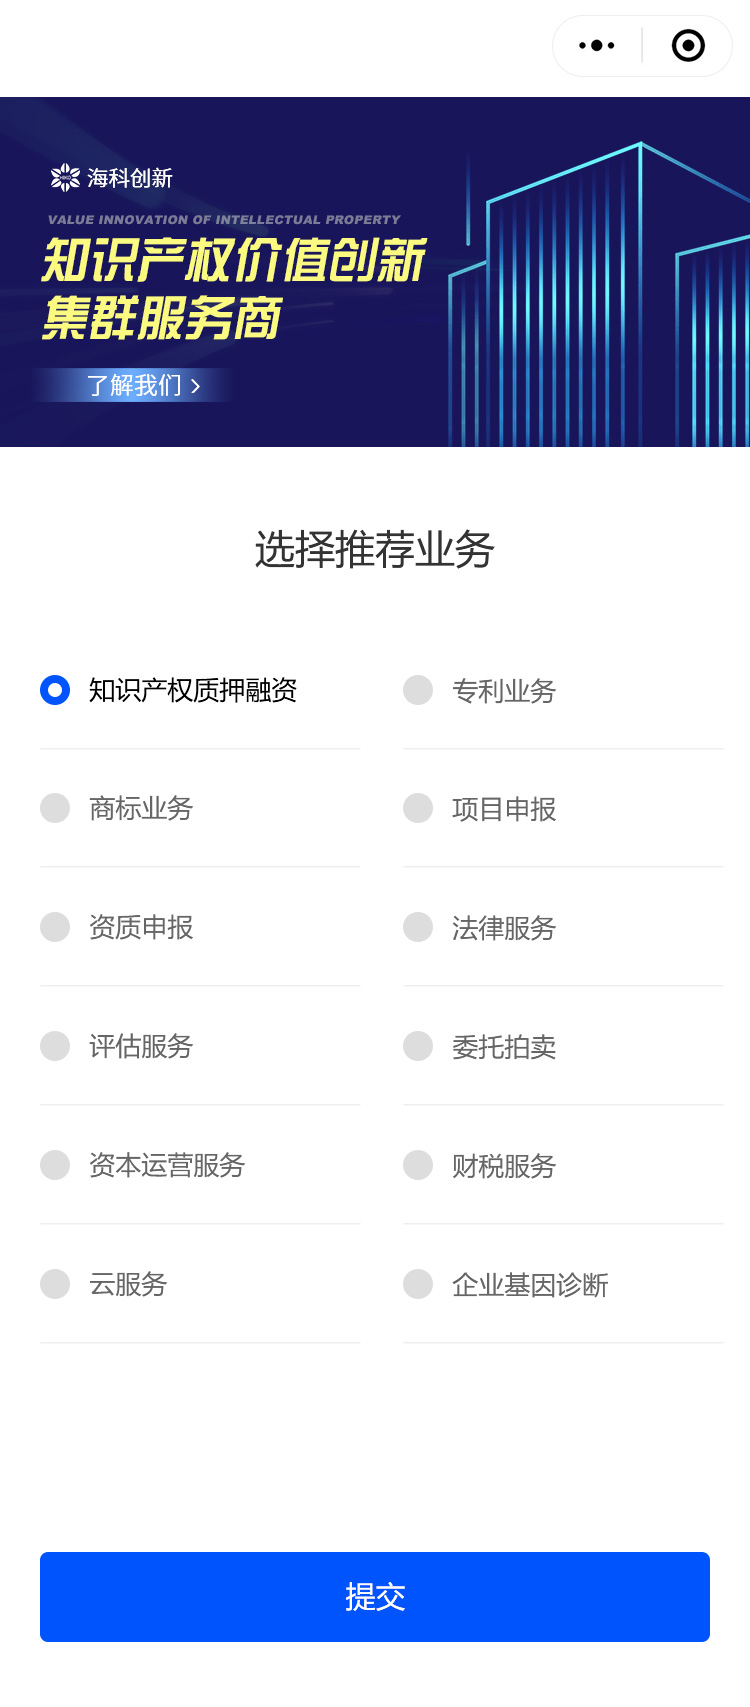
Task: Tap the mini program close target icon
Action: (x=688, y=46)
